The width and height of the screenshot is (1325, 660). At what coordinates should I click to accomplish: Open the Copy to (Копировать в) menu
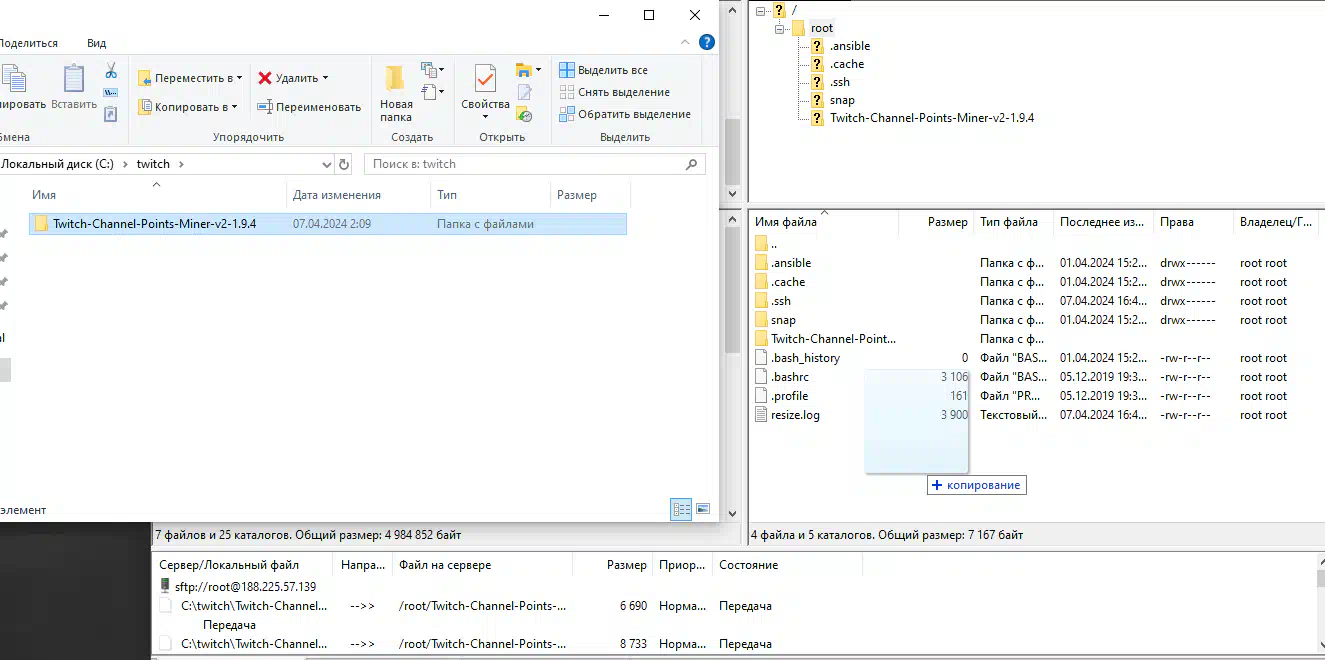[x=188, y=107]
